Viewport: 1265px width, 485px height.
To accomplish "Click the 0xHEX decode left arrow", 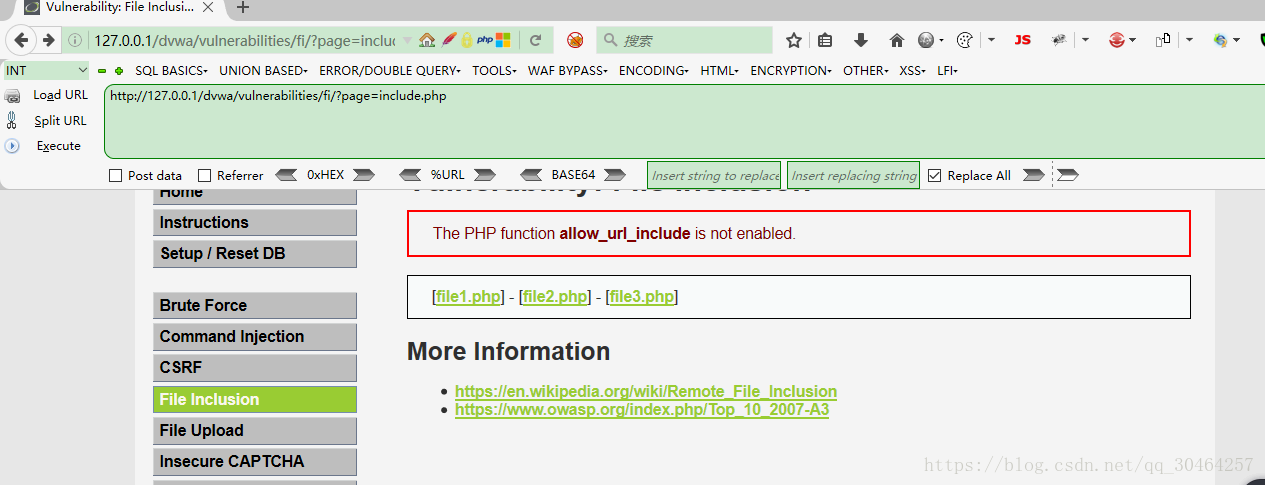I will pos(286,175).
